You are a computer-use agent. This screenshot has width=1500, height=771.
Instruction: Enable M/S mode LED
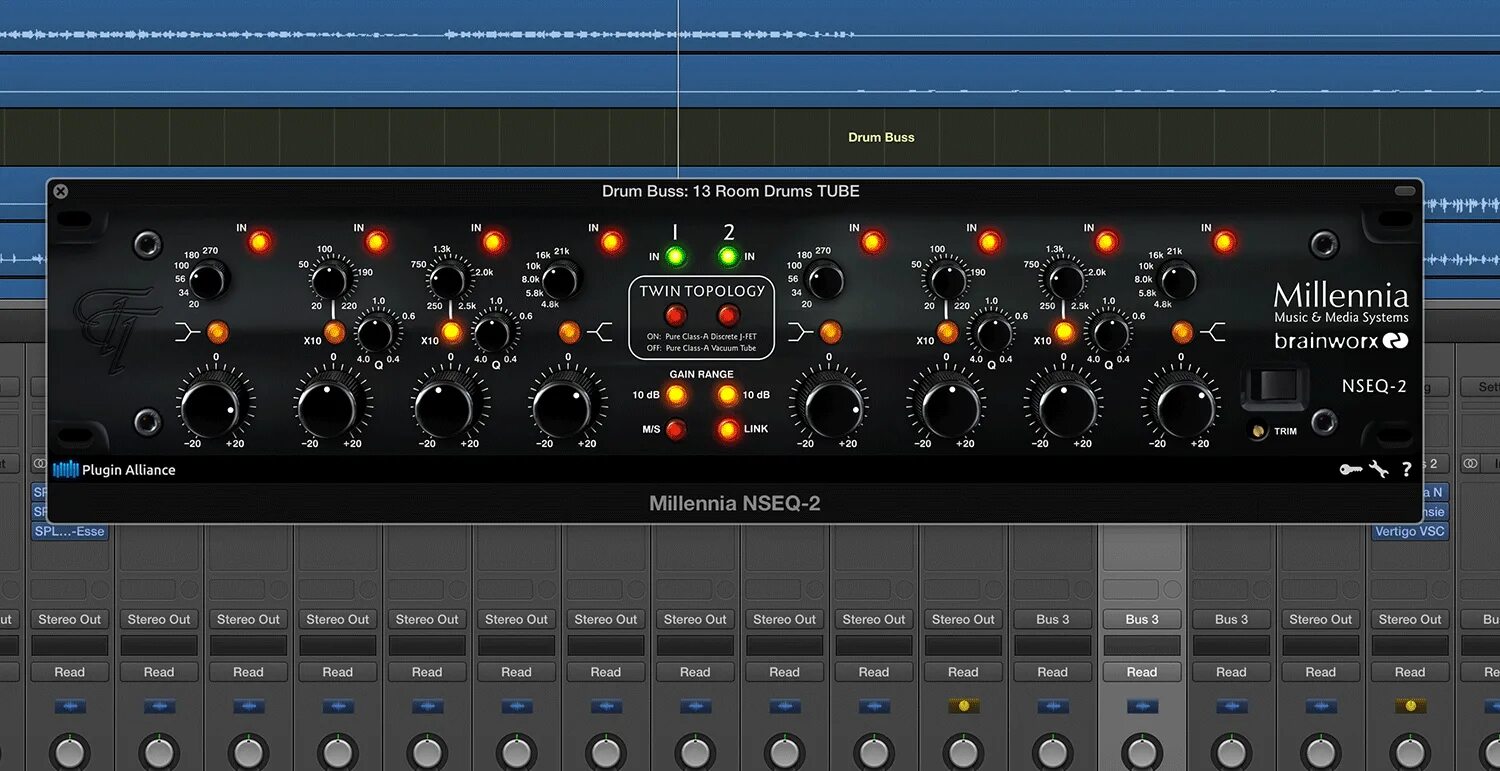click(x=676, y=430)
